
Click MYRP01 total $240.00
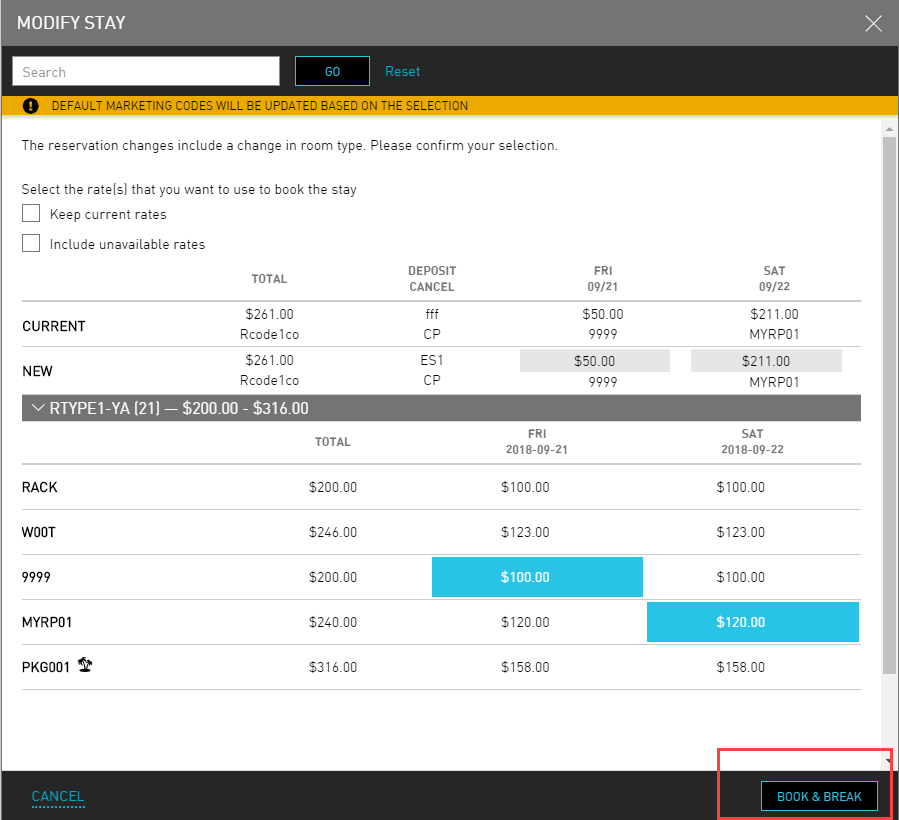point(333,622)
